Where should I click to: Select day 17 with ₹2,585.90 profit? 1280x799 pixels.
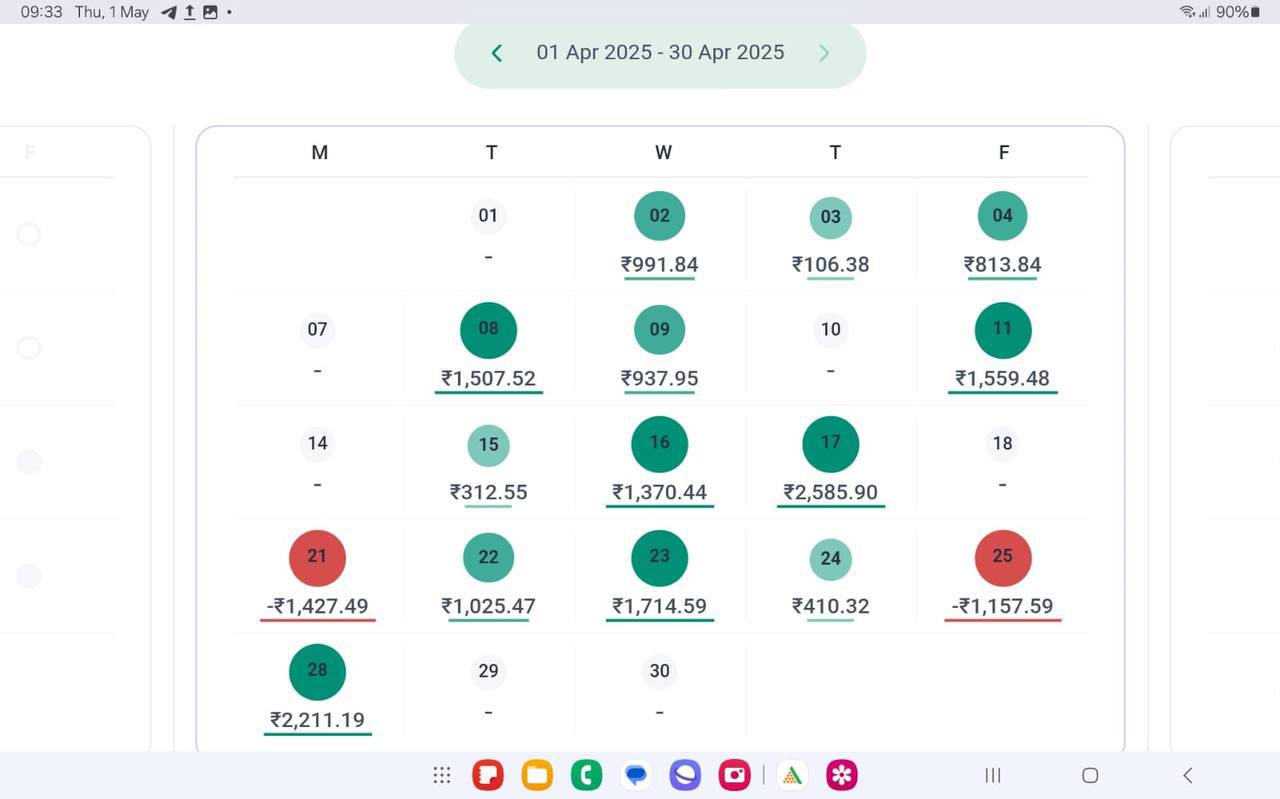point(830,444)
